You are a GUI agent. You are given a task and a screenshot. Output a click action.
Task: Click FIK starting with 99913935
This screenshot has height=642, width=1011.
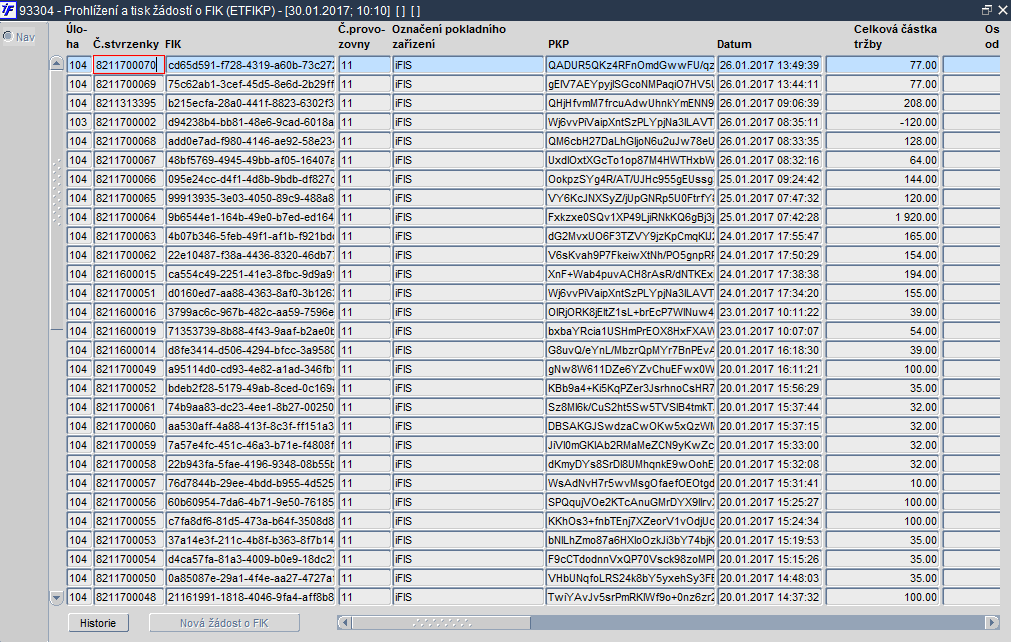(251, 198)
